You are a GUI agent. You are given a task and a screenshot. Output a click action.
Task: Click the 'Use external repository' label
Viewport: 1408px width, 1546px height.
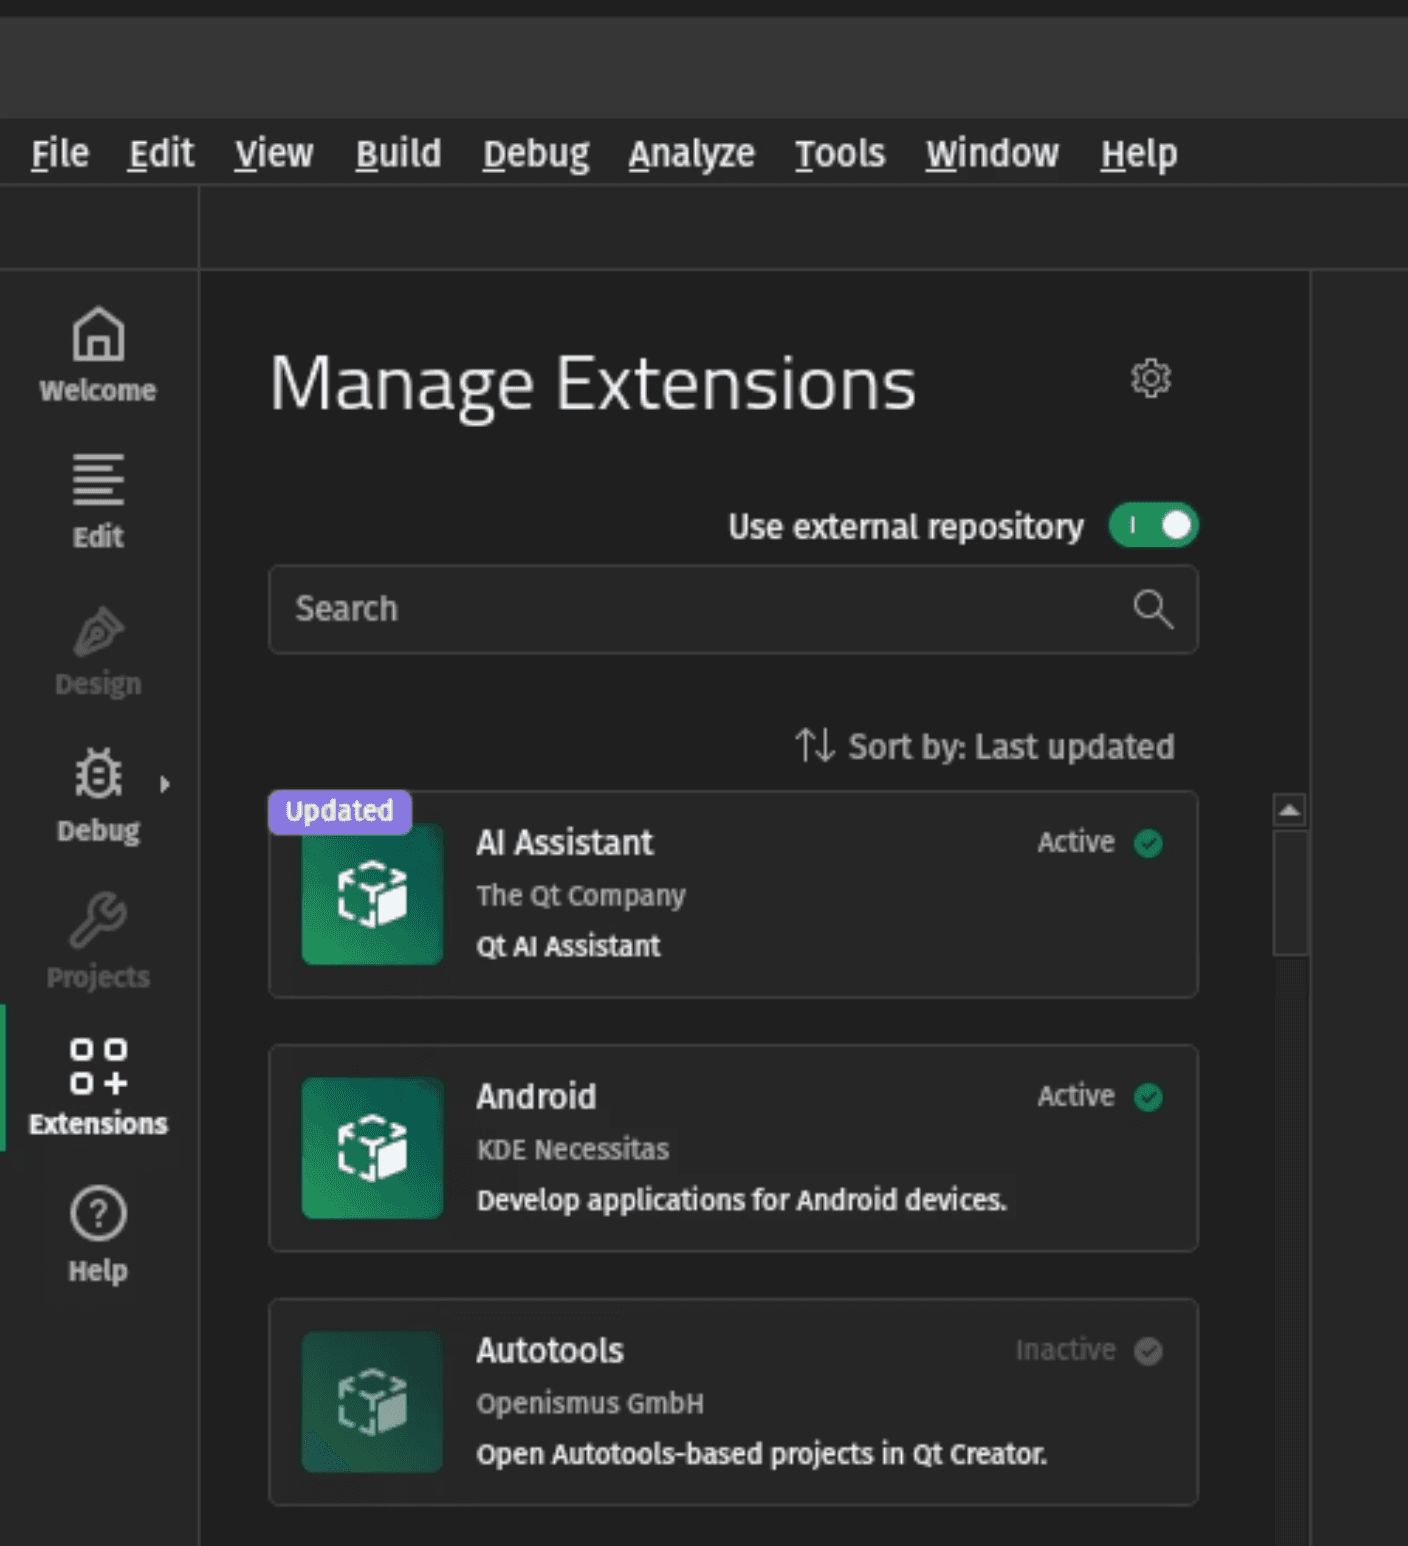point(906,527)
